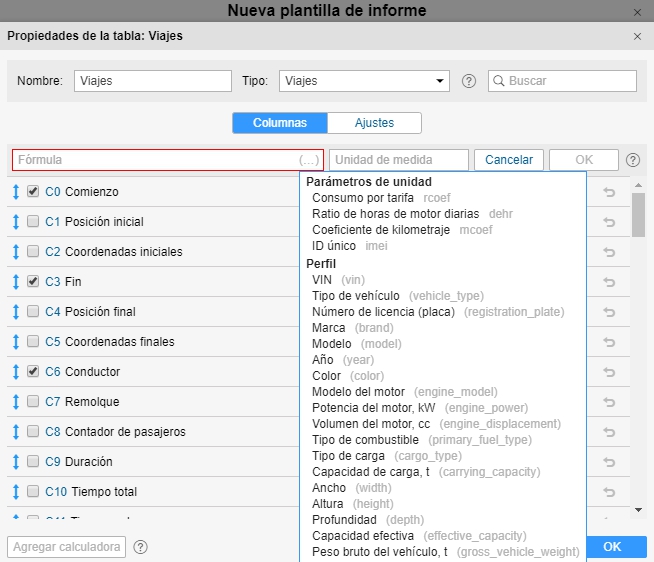Viewport: 654px width, 562px height.
Task: Choose 'Tipo de combustible' from parameter list
Action: [x=367, y=440]
